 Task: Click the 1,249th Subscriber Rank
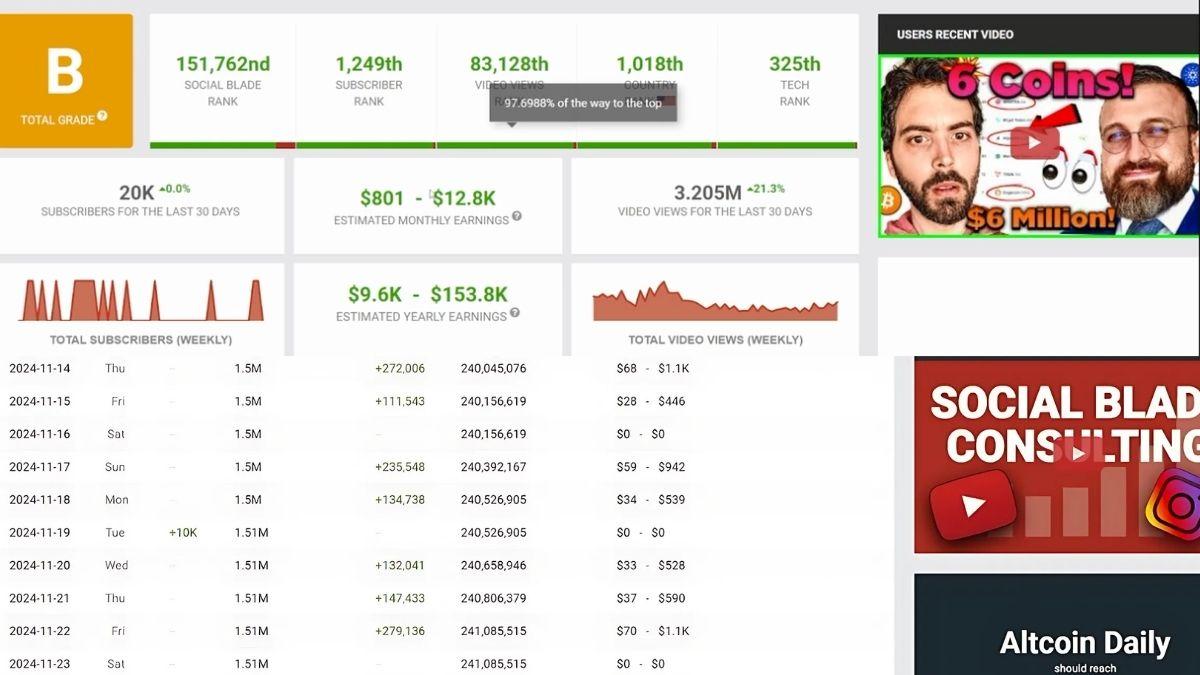[x=368, y=64]
